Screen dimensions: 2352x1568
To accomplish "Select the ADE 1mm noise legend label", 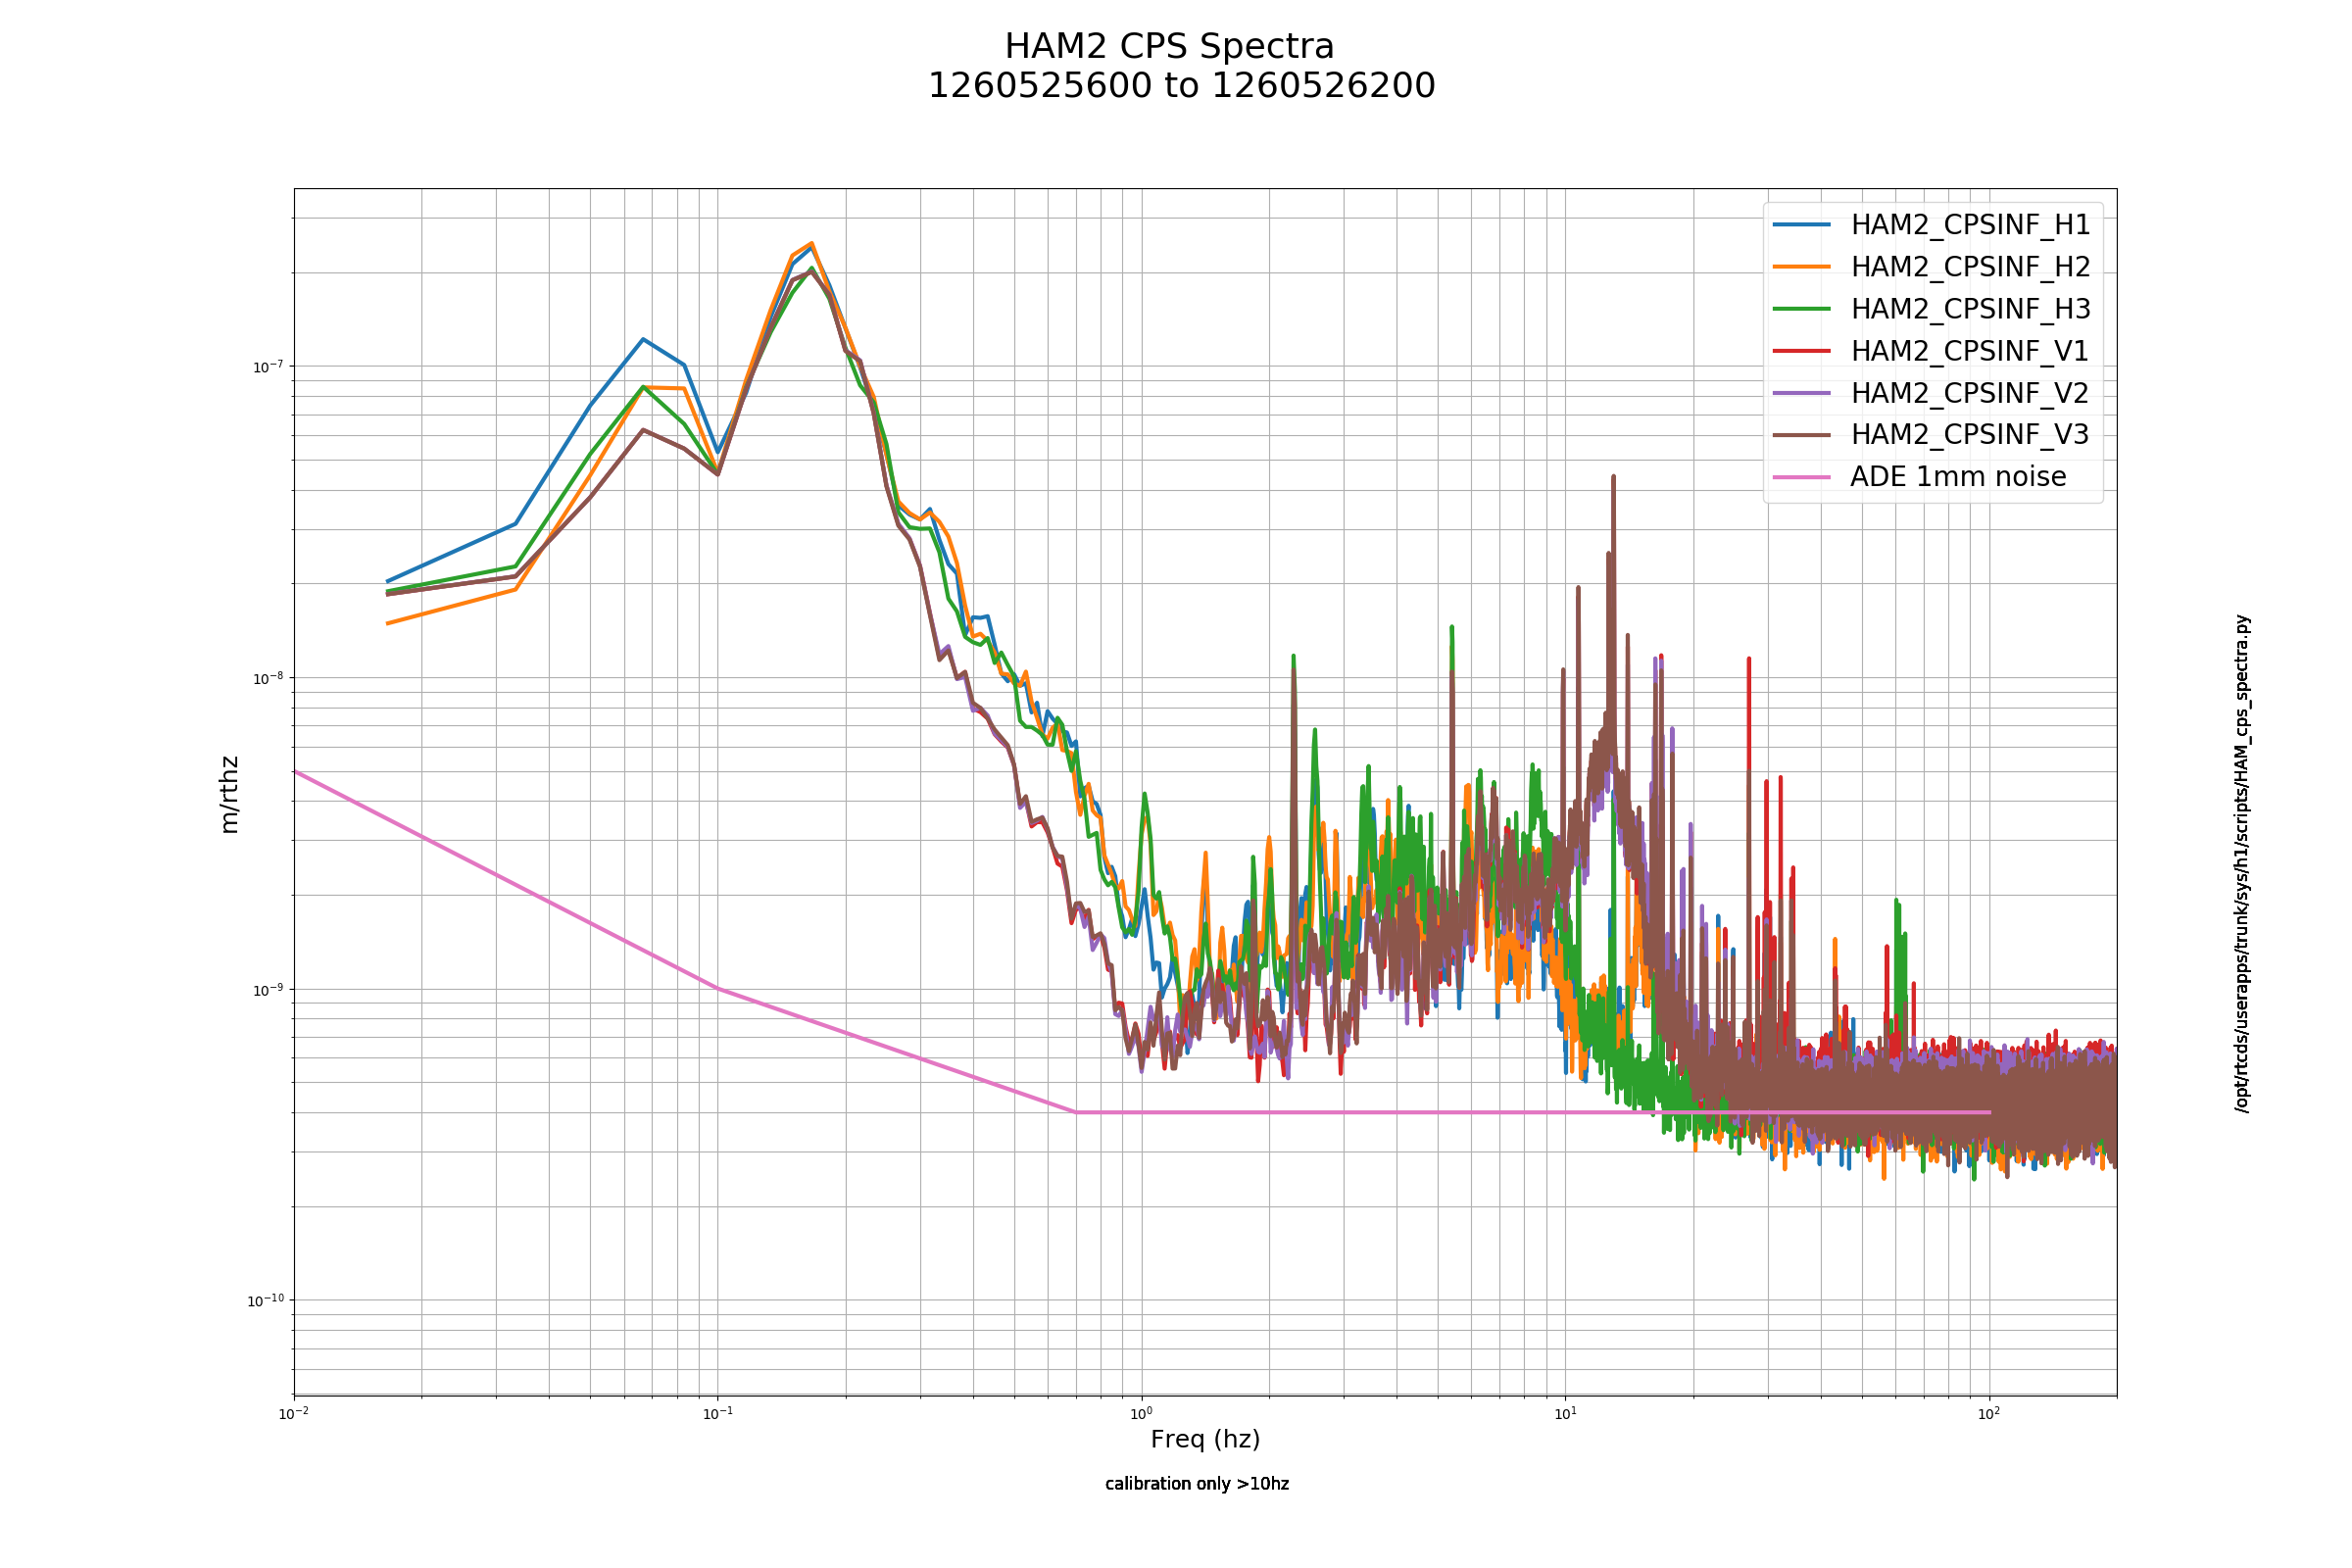I will pos(1958,477).
